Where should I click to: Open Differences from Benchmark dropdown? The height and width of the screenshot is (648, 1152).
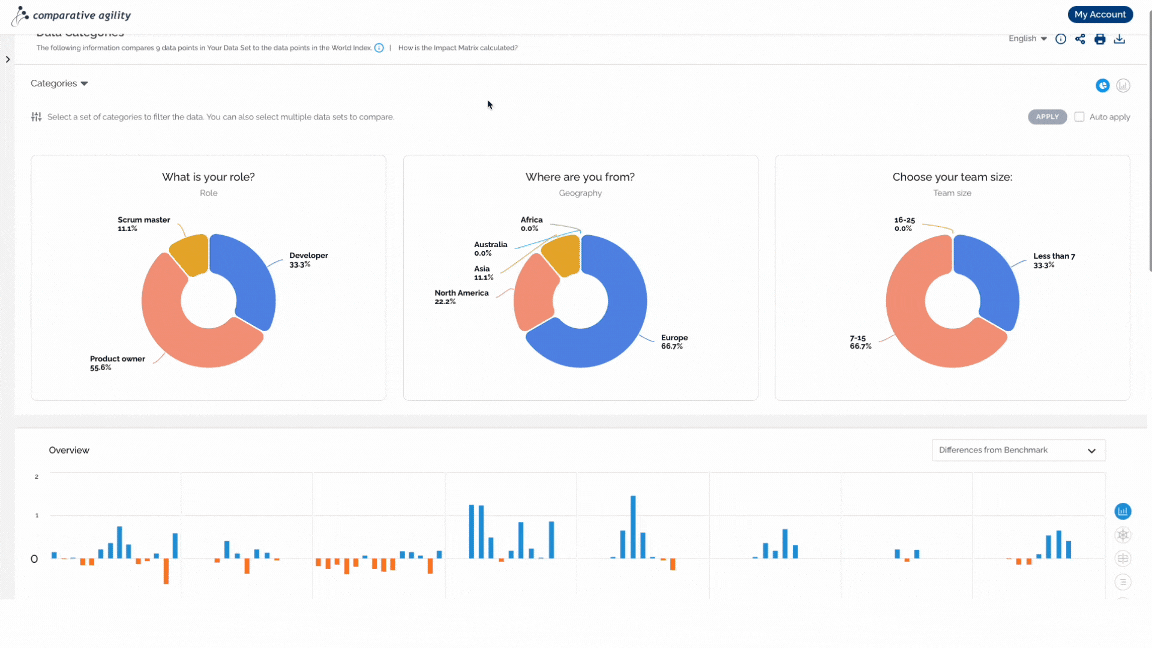click(x=1018, y=450)
